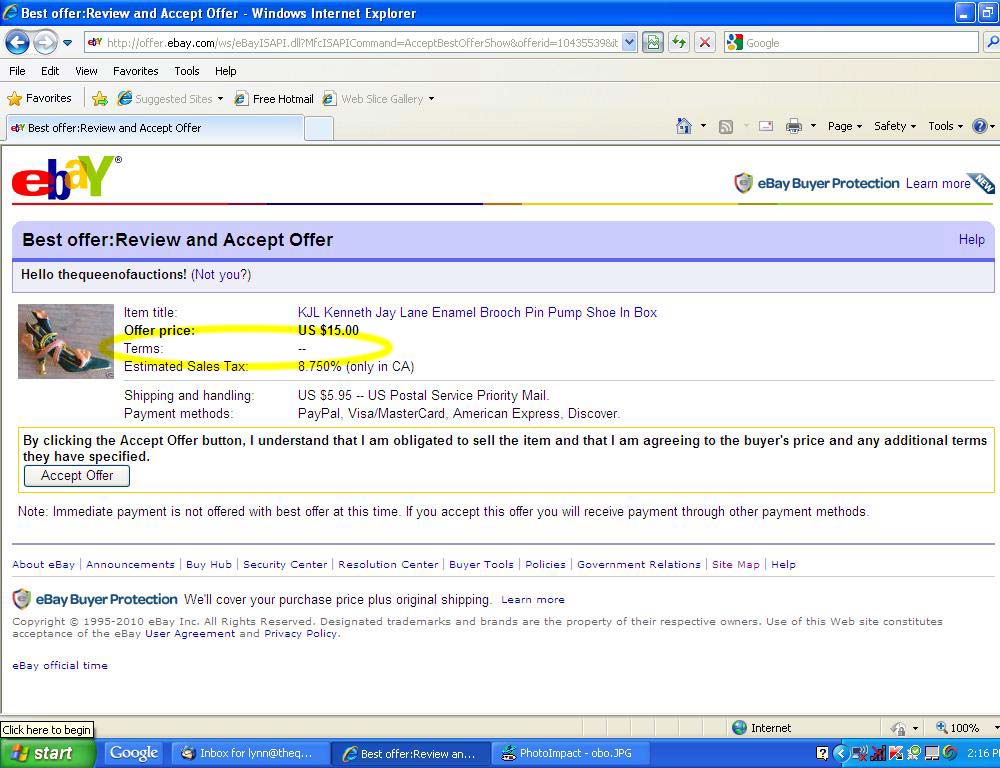Click the Accept Offer button
1000x768 pixels.
(77, 476)
